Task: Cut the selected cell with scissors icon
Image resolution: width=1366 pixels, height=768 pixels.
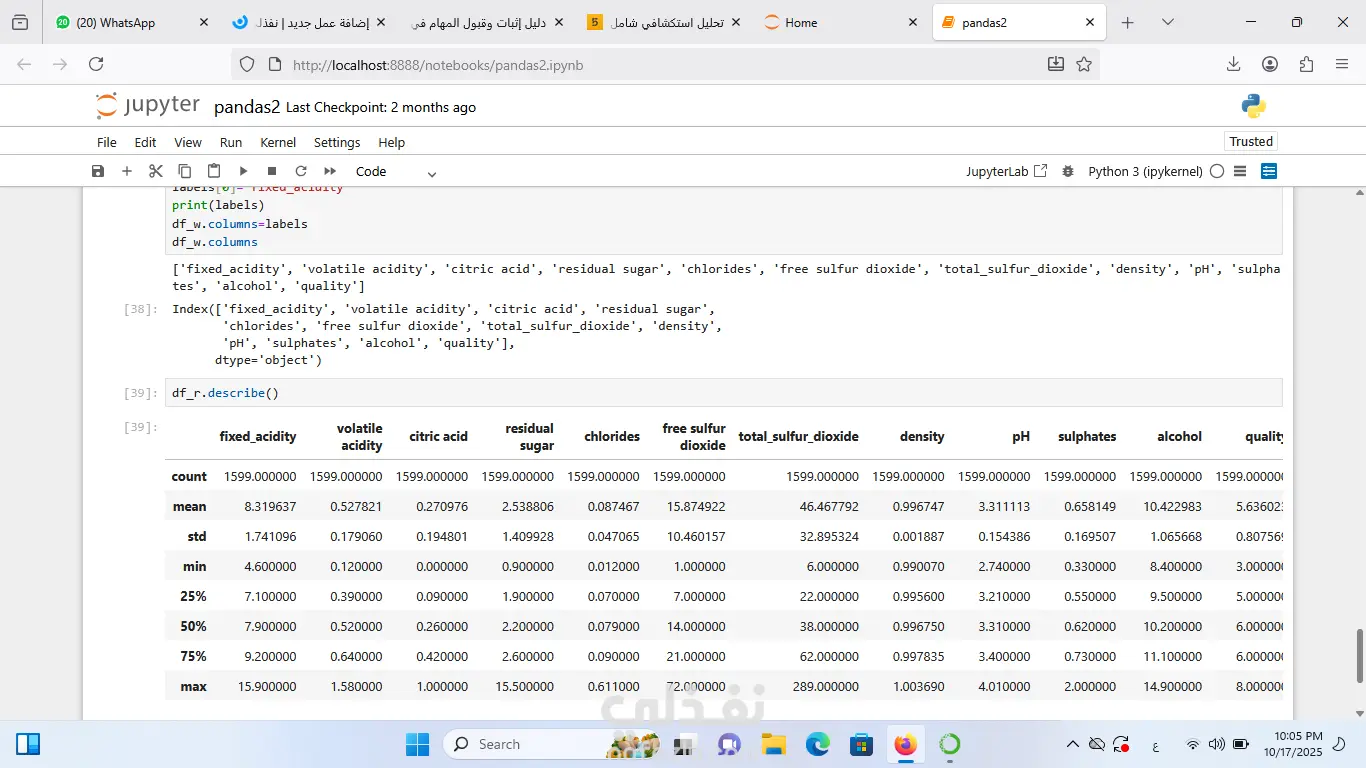Action: [x=156, y=171]
